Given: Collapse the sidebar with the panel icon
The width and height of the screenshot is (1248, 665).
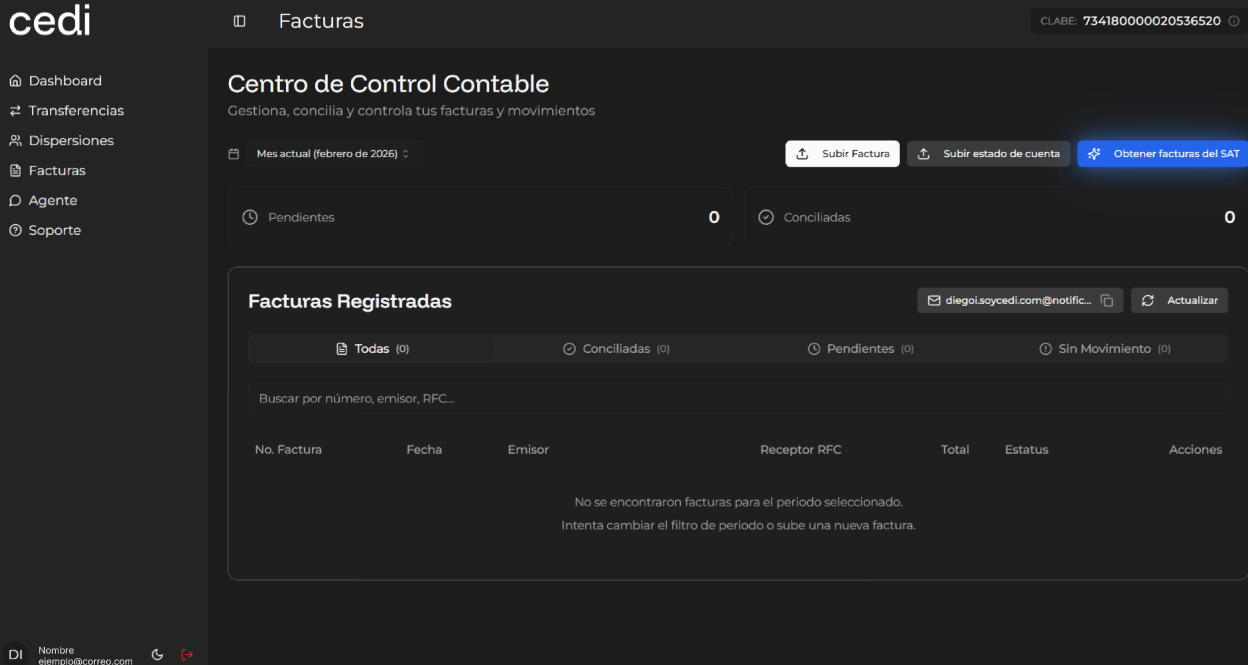Looking at the screenshot, I should point(239,21).
